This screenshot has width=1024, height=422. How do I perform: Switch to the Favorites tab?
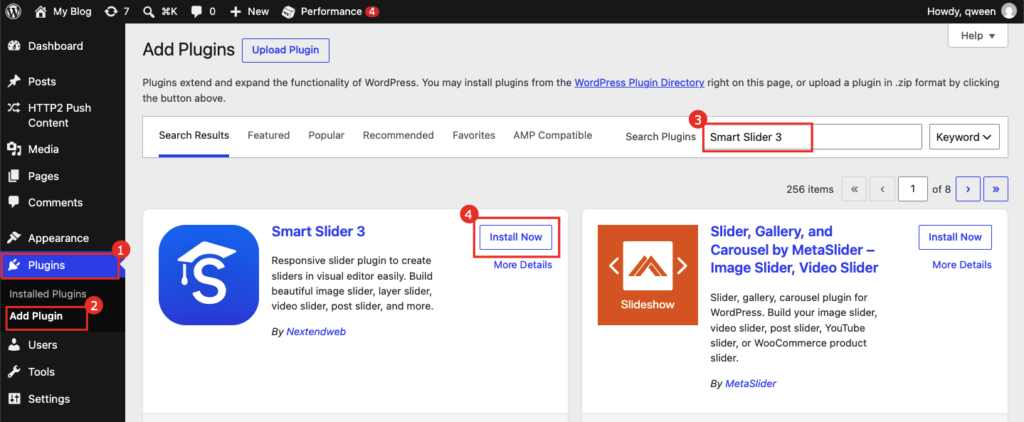473,135
